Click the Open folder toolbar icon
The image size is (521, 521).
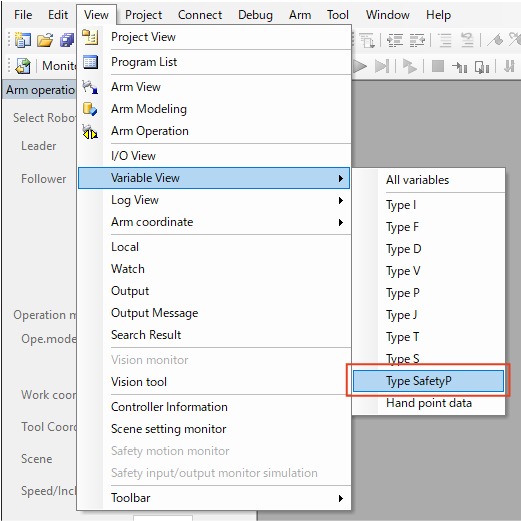[45, 40]
